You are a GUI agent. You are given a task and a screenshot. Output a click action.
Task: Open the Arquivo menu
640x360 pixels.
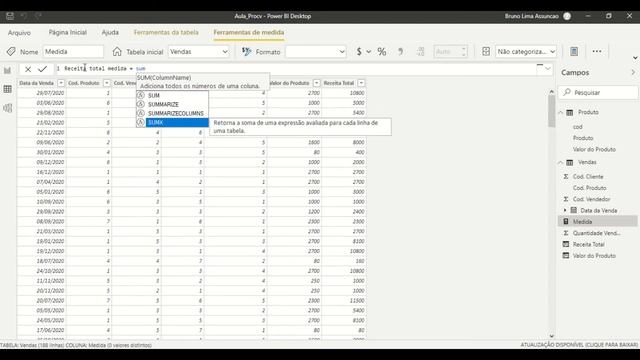pos(19,33)
